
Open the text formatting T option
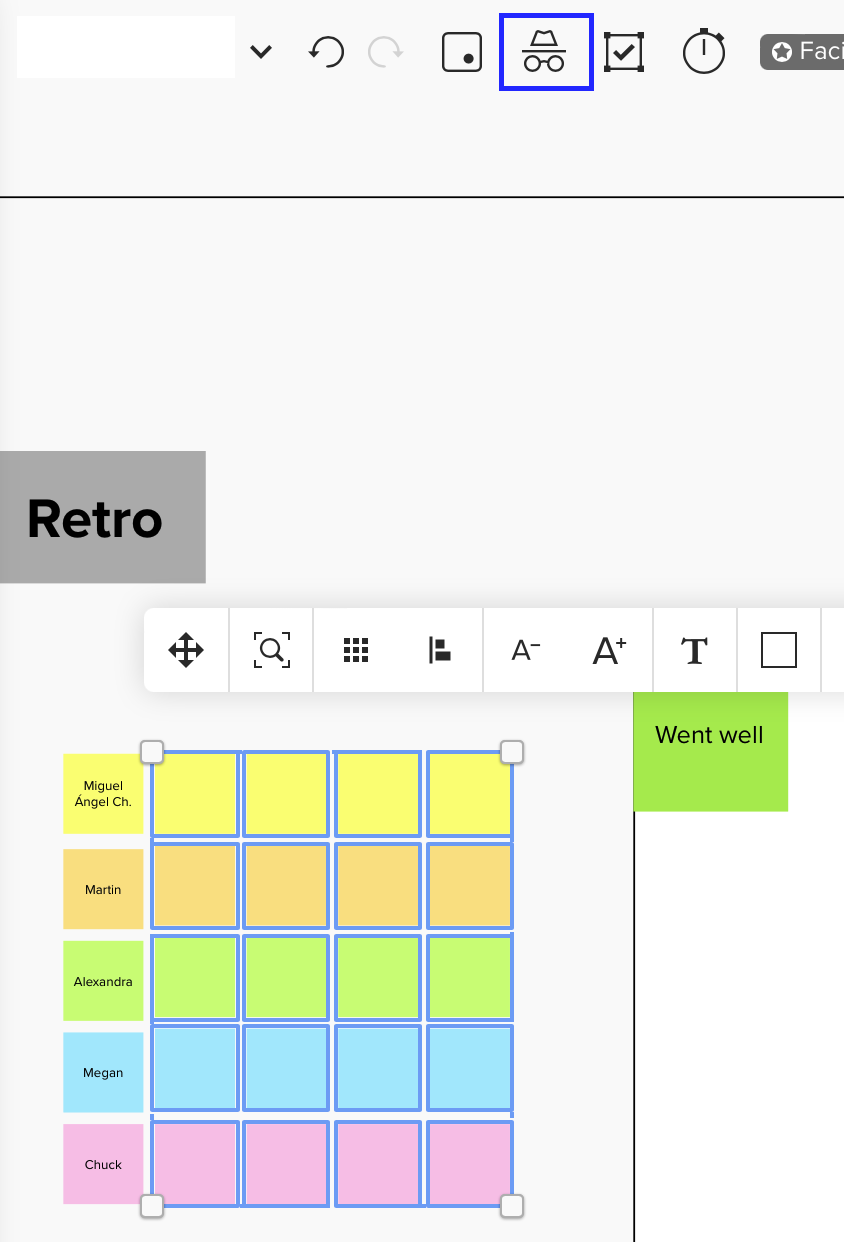click(694, 651)
